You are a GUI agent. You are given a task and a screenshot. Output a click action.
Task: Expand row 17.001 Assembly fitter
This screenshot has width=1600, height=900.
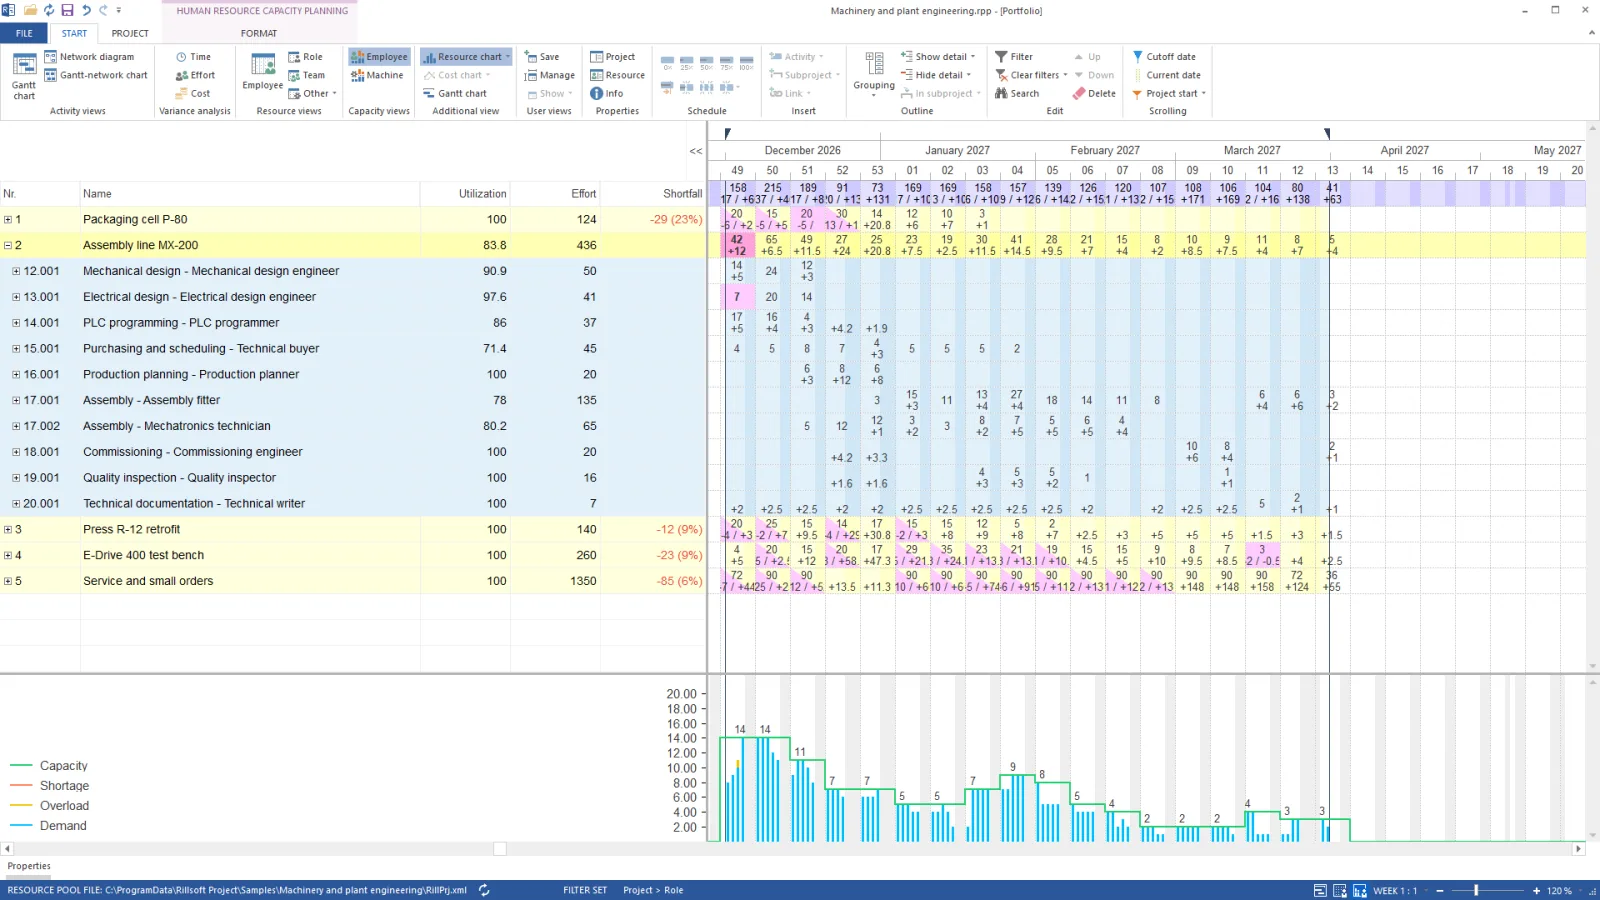click(x=16, y=400)
